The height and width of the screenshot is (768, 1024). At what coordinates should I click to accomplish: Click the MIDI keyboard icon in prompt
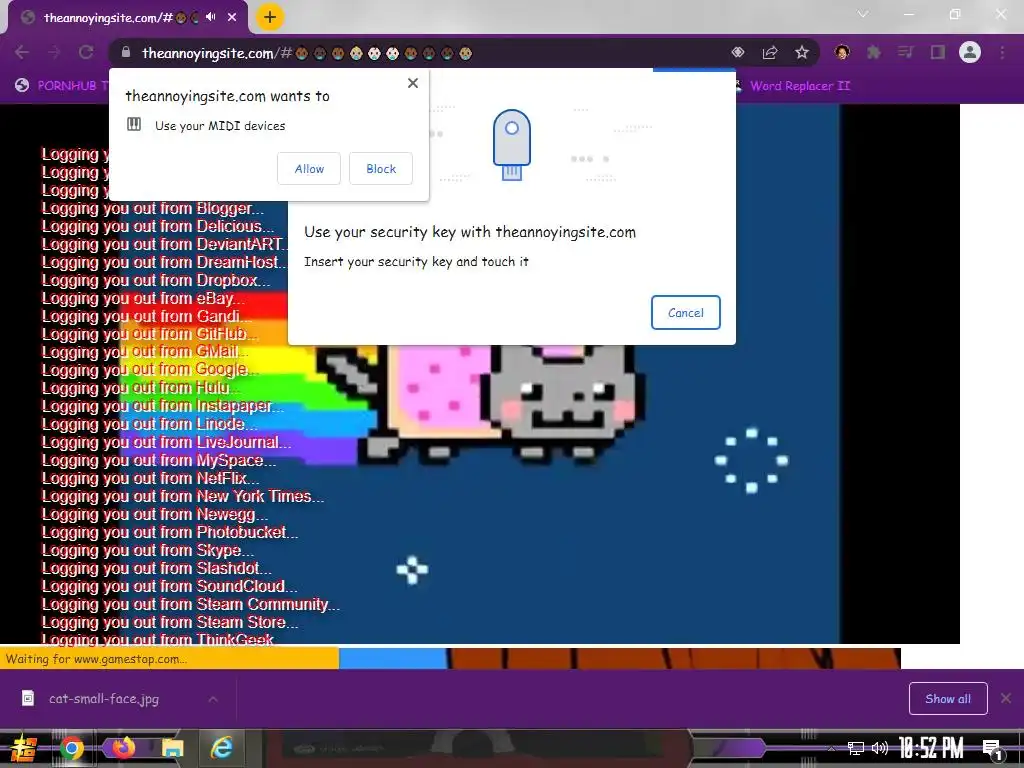click(134, 124)
